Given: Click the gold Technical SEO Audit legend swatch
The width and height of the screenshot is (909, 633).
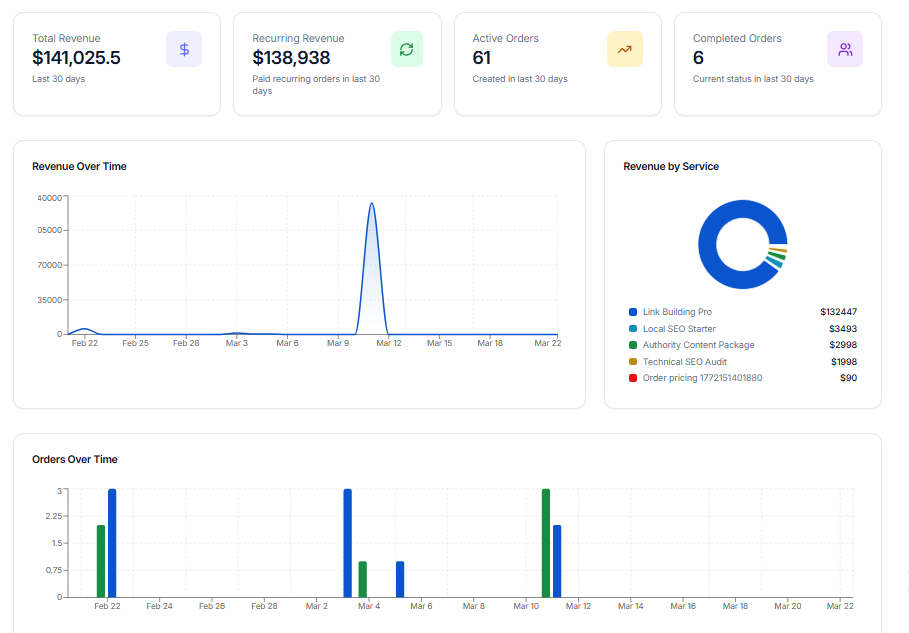Looking at the screenshot, I should pos(632,362).
